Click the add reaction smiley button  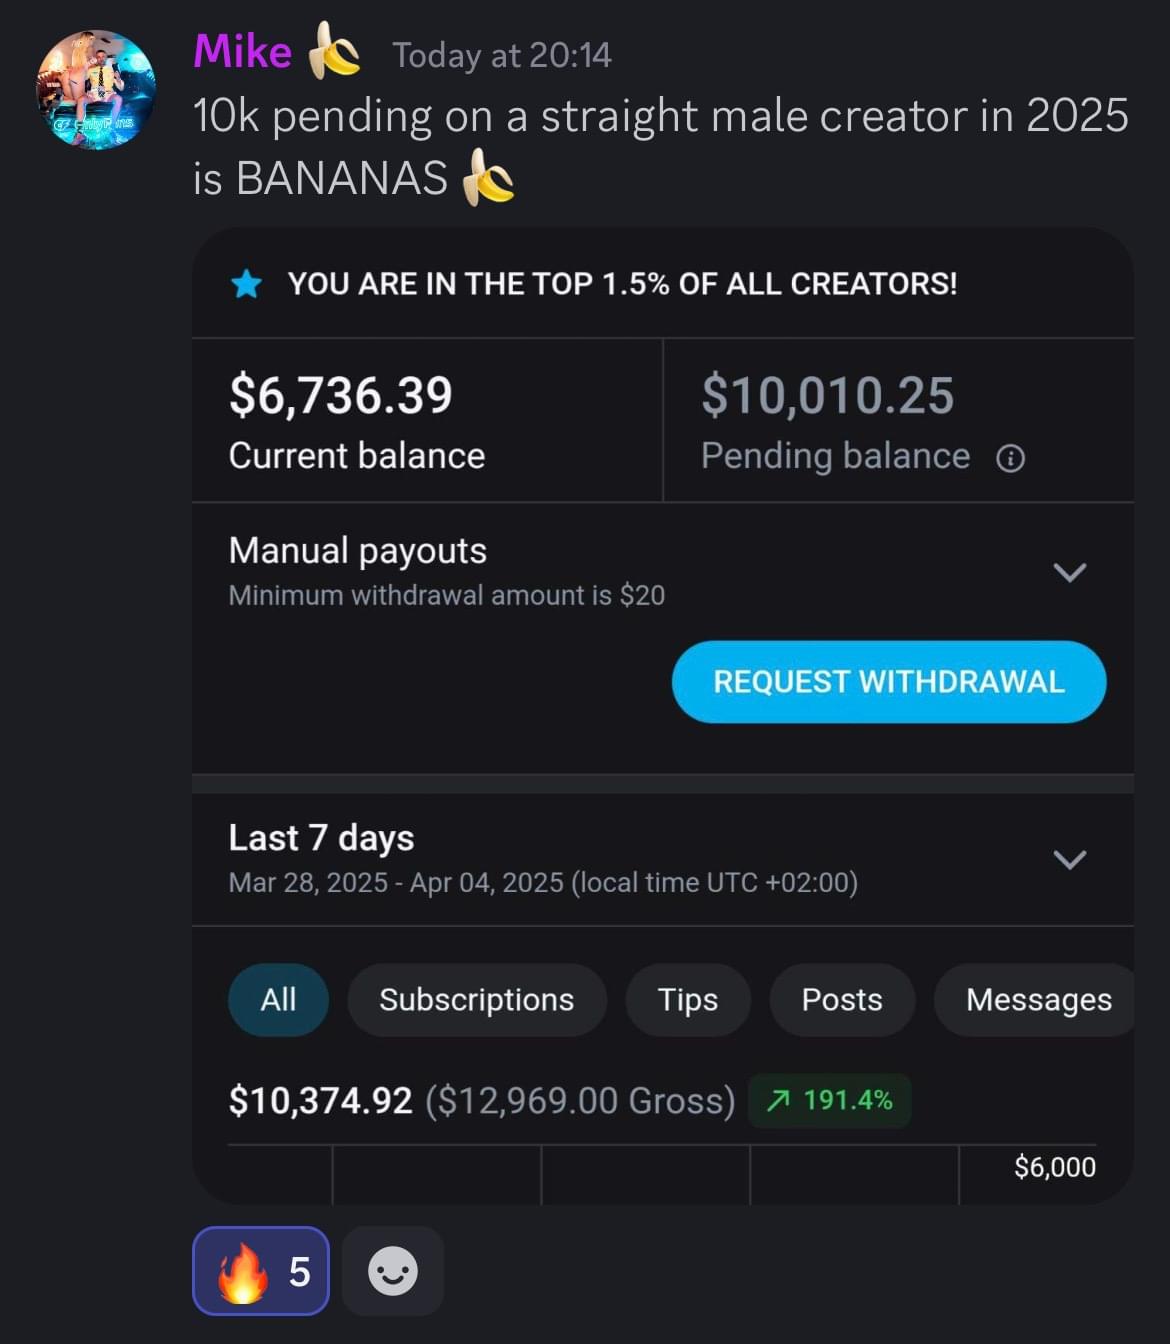click(x=393, y=1271)
